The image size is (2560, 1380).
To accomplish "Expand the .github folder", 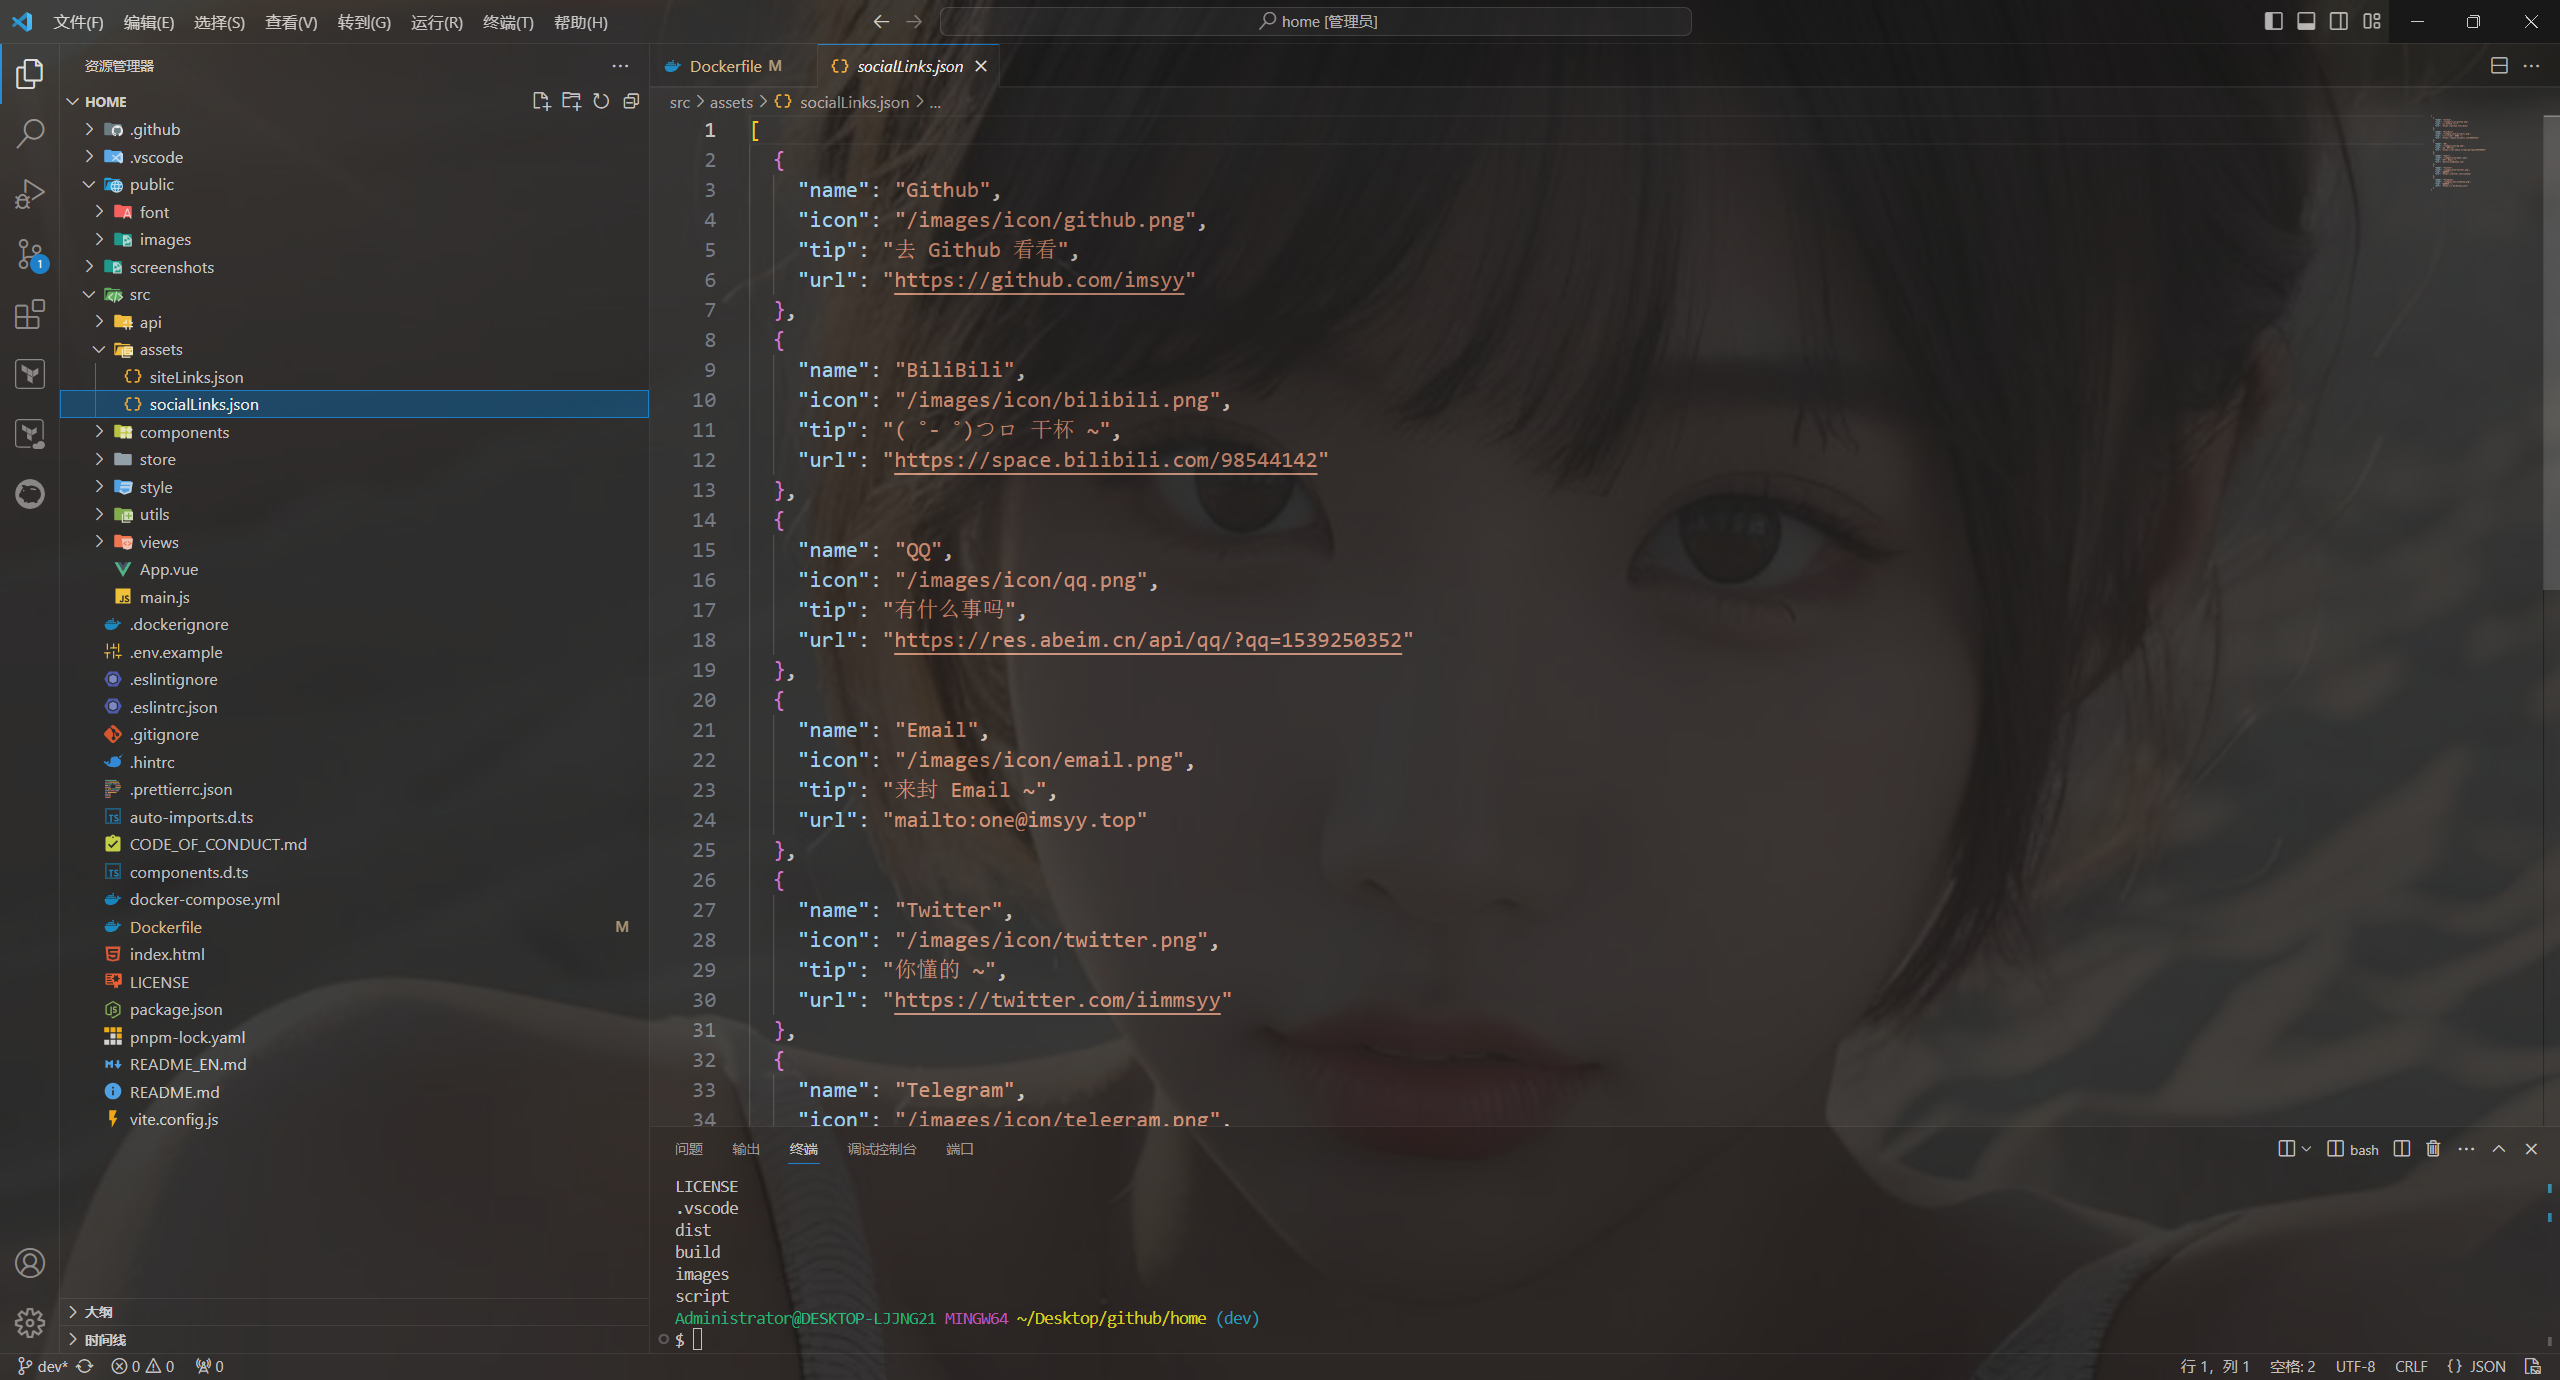I will click(x=355, y=129).
